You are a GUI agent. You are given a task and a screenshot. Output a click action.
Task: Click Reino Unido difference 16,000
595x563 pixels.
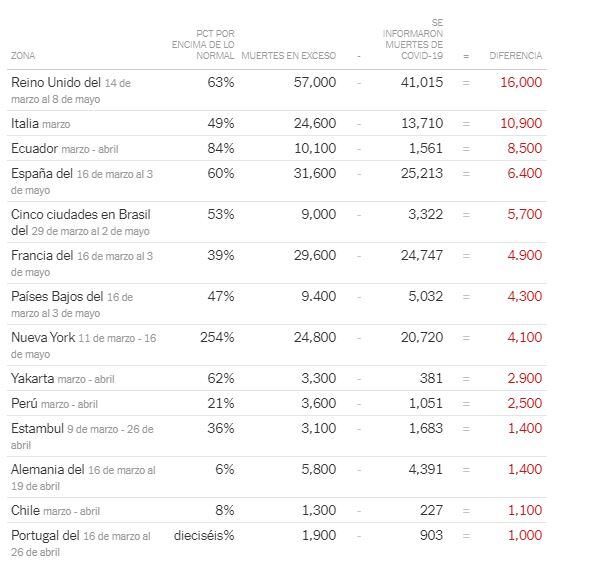(521, 82)
